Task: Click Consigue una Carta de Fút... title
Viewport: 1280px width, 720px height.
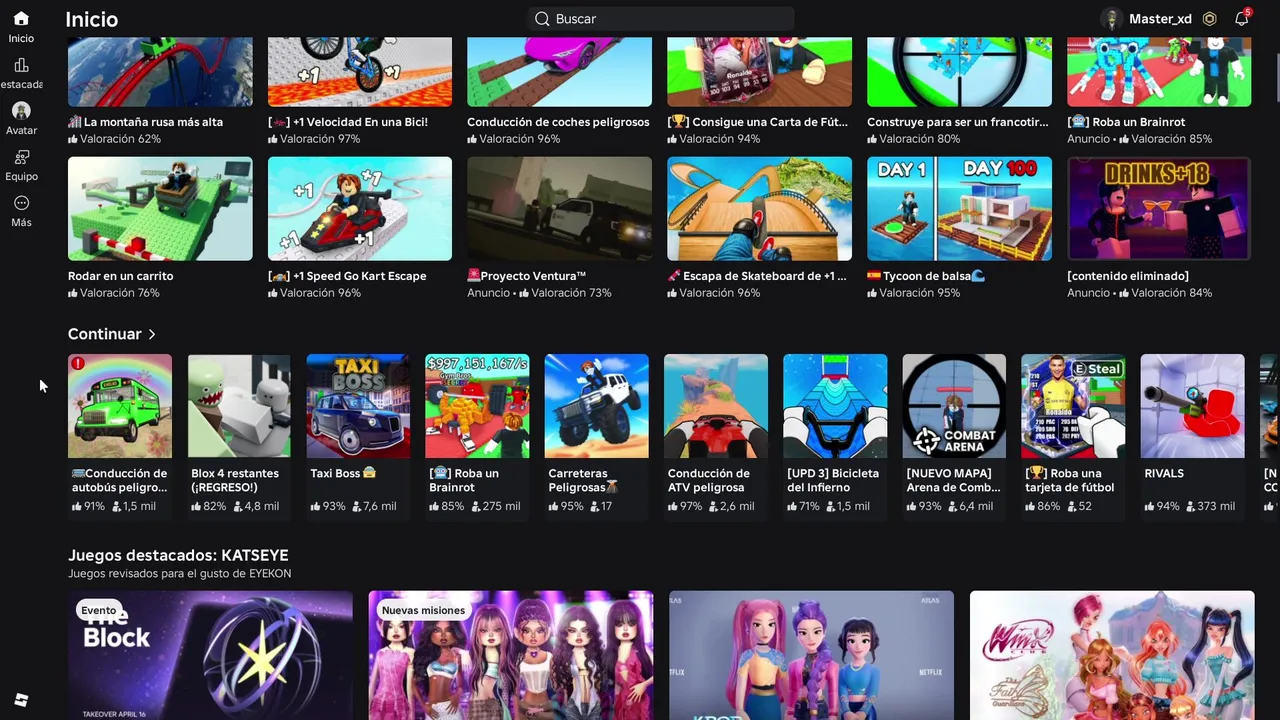Action: tap(758, 122)
